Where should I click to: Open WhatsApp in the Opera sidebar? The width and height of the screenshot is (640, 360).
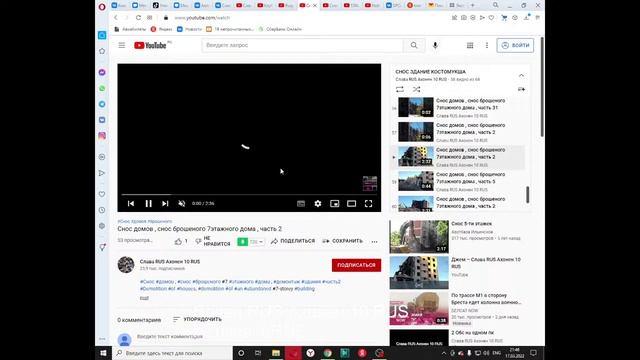(x=102, y=88)
